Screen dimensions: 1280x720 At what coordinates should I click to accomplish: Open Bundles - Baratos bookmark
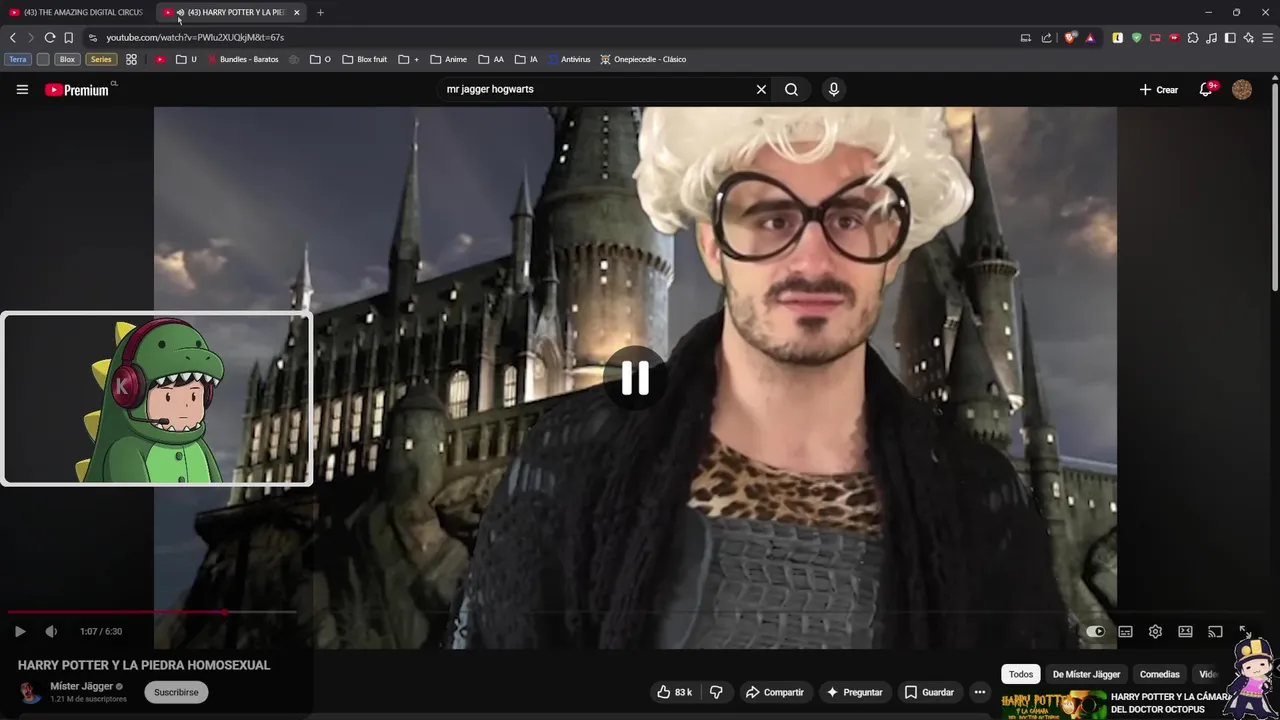pyautogui.click(x=243, y=59)
